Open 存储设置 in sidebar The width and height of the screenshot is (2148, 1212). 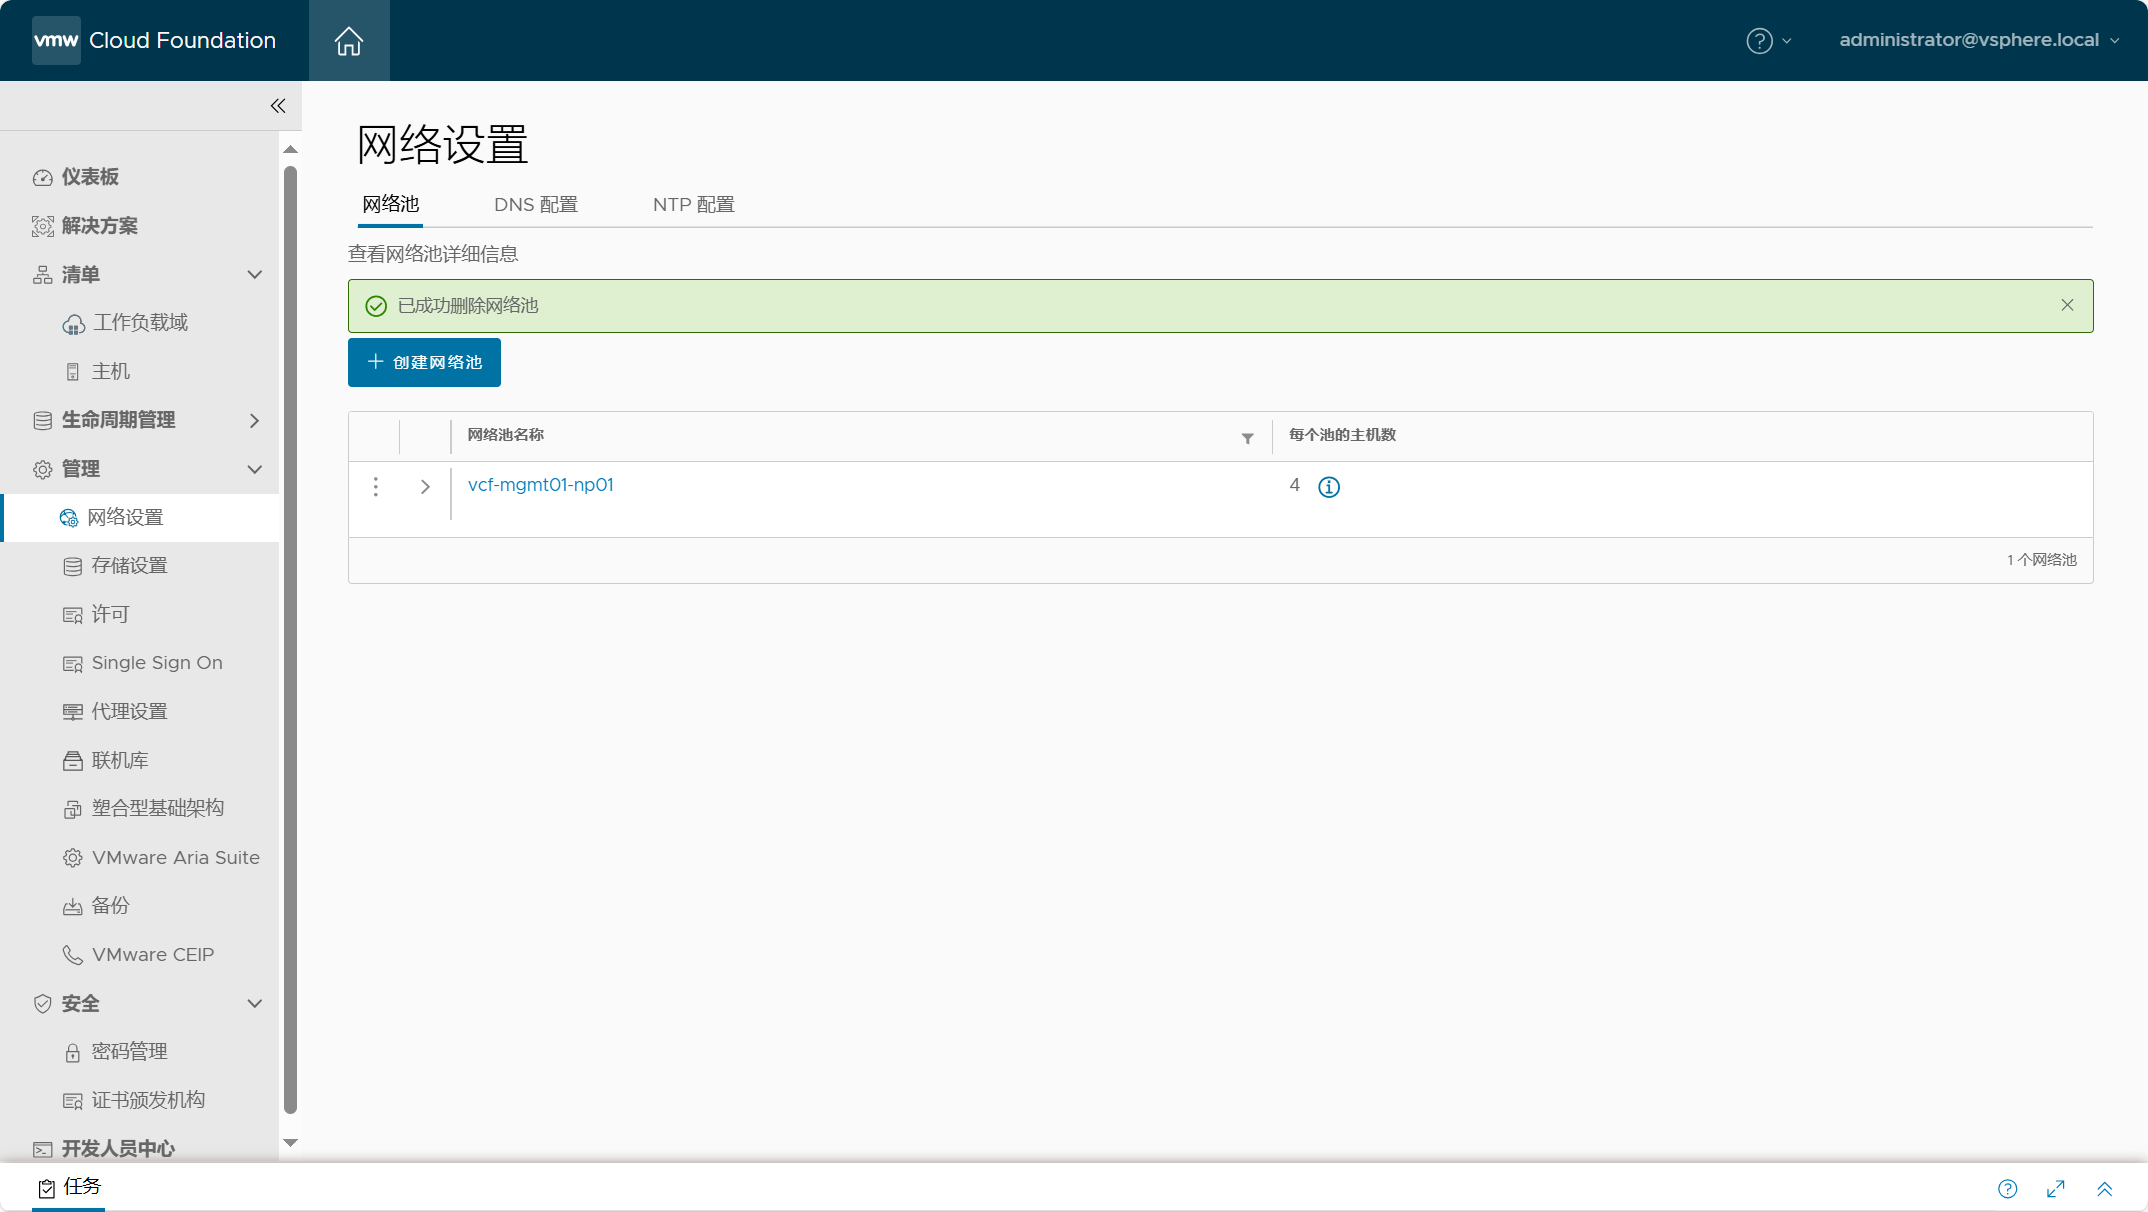[x=129, y=566]
